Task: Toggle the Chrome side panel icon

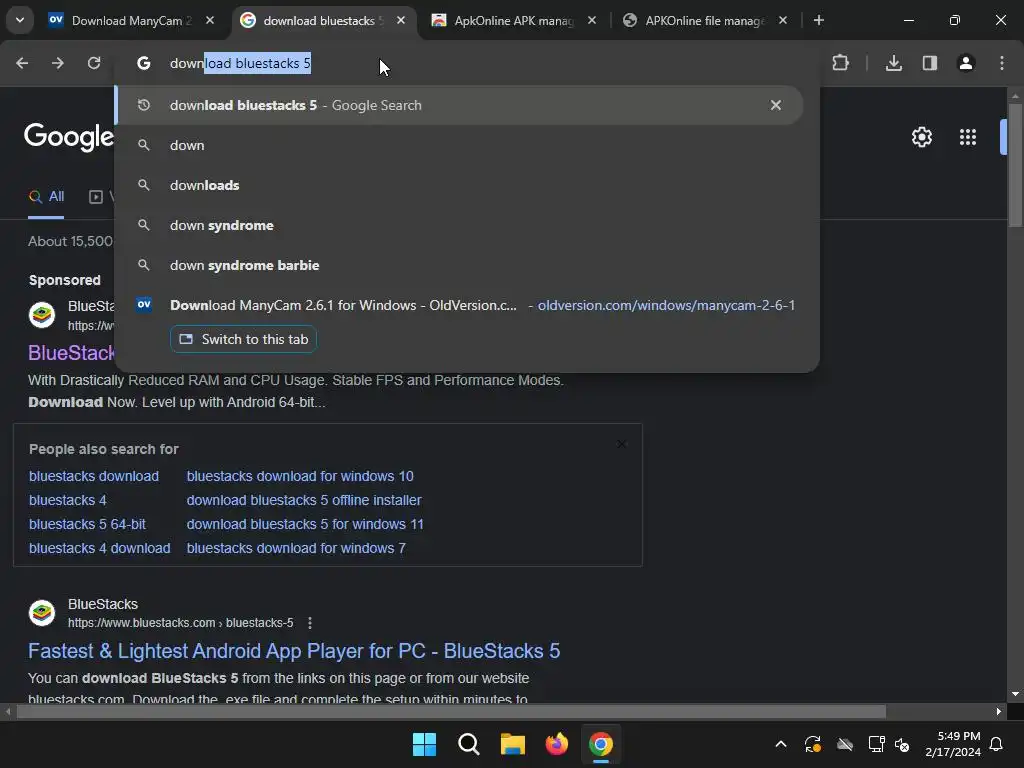Action: coord(930,63)
